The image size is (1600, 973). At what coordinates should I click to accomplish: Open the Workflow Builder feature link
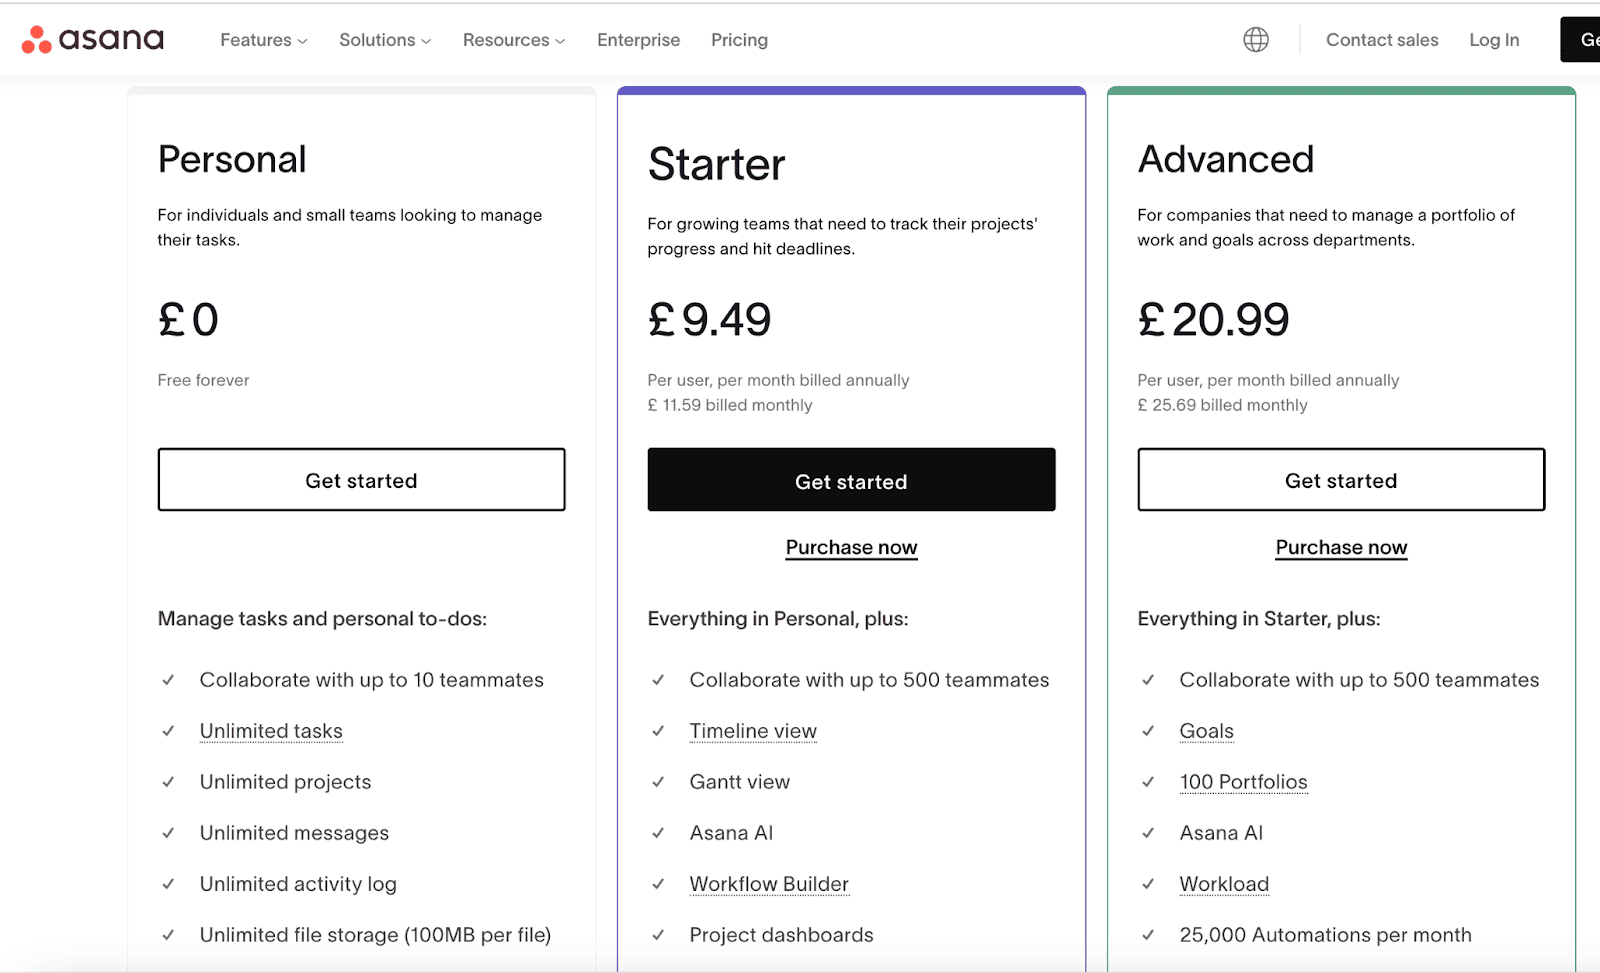769,884
